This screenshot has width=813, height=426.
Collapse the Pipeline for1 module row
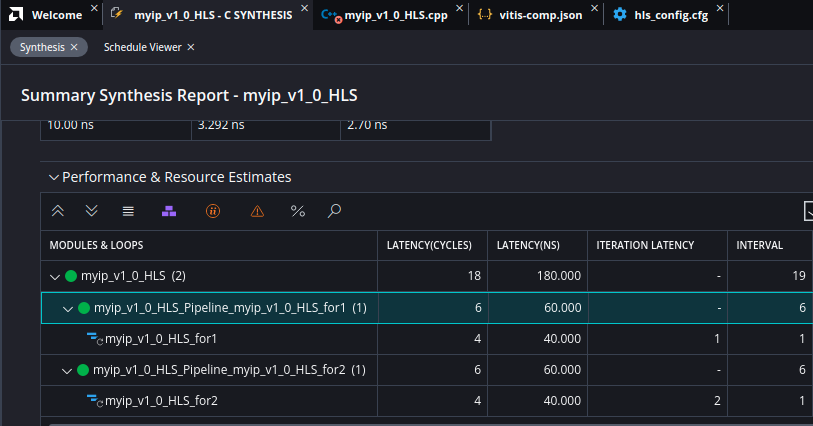[68, 308]
